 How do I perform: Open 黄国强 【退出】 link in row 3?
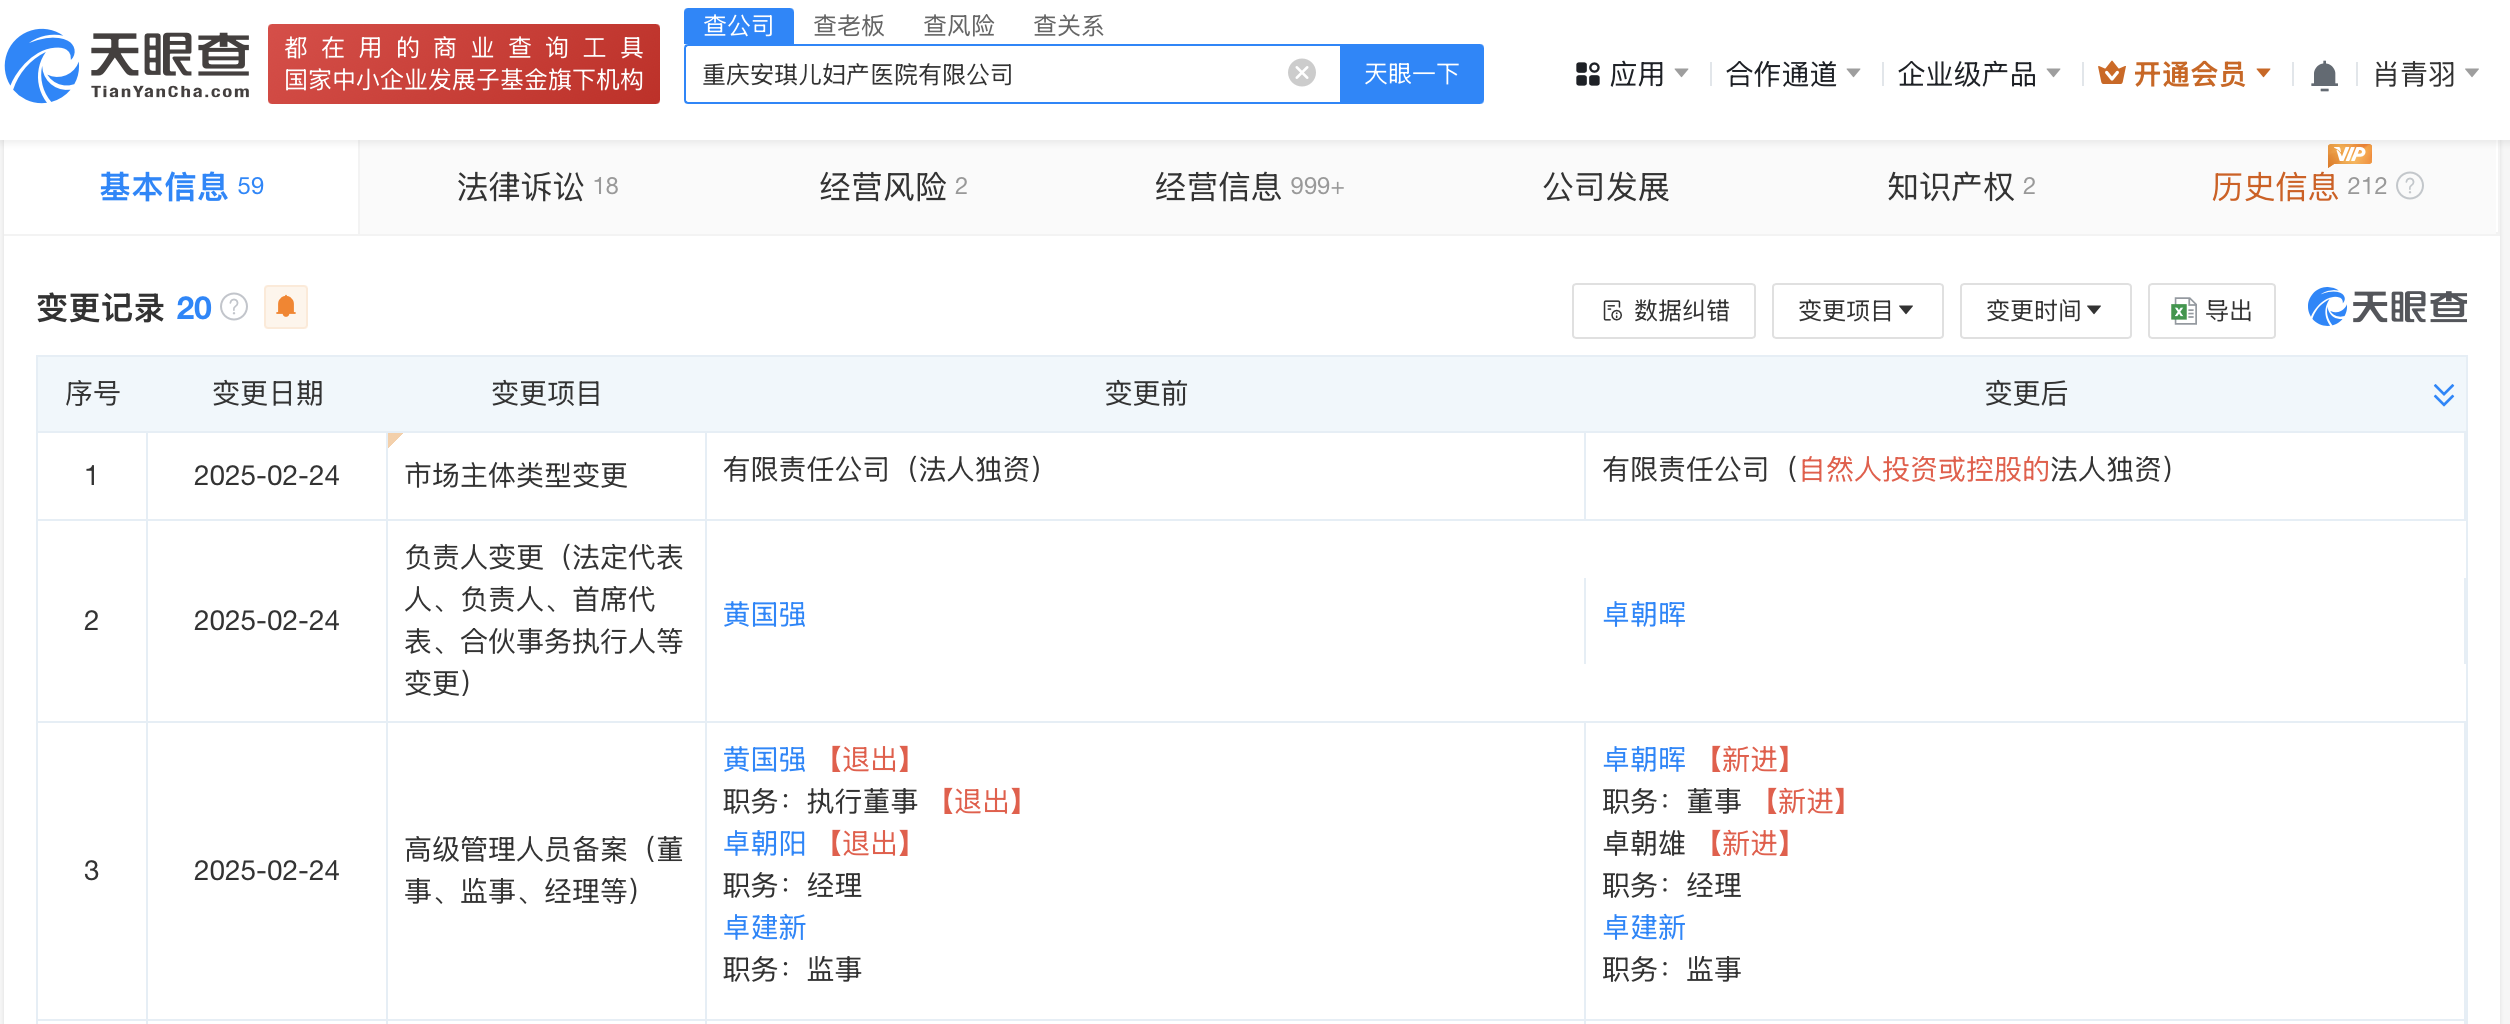click(764, 760)
